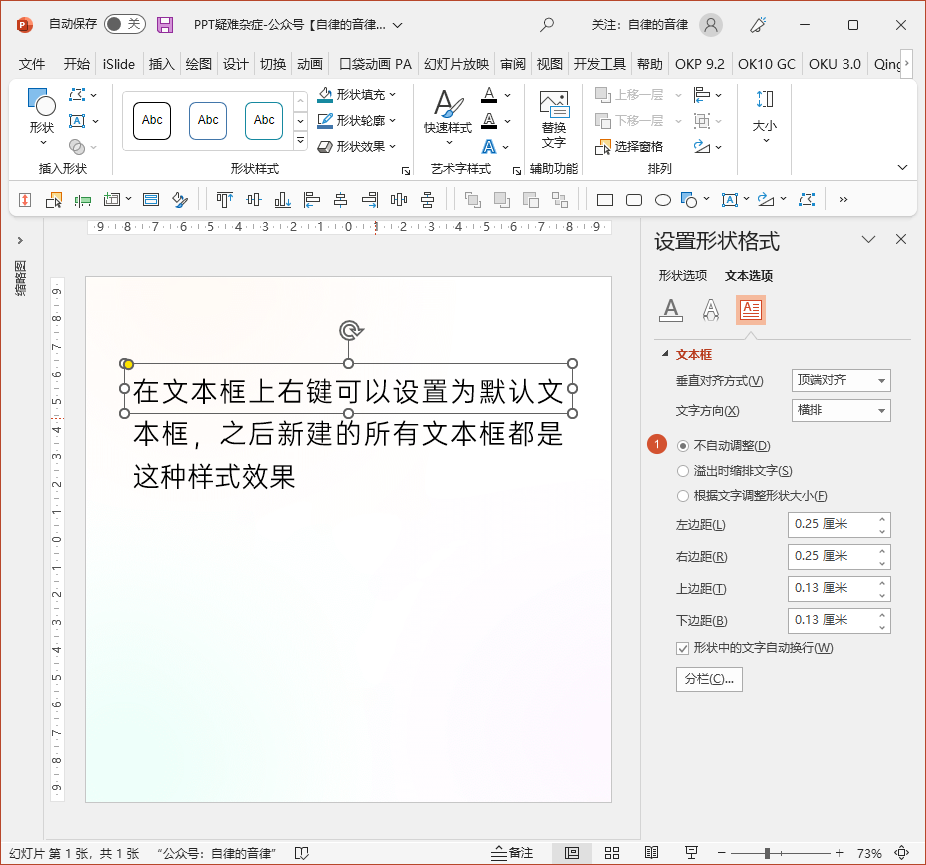Uncheck 形状中的文字自动换行 checkbox
This screenshot has height=865, width=926.
[682, 648]
